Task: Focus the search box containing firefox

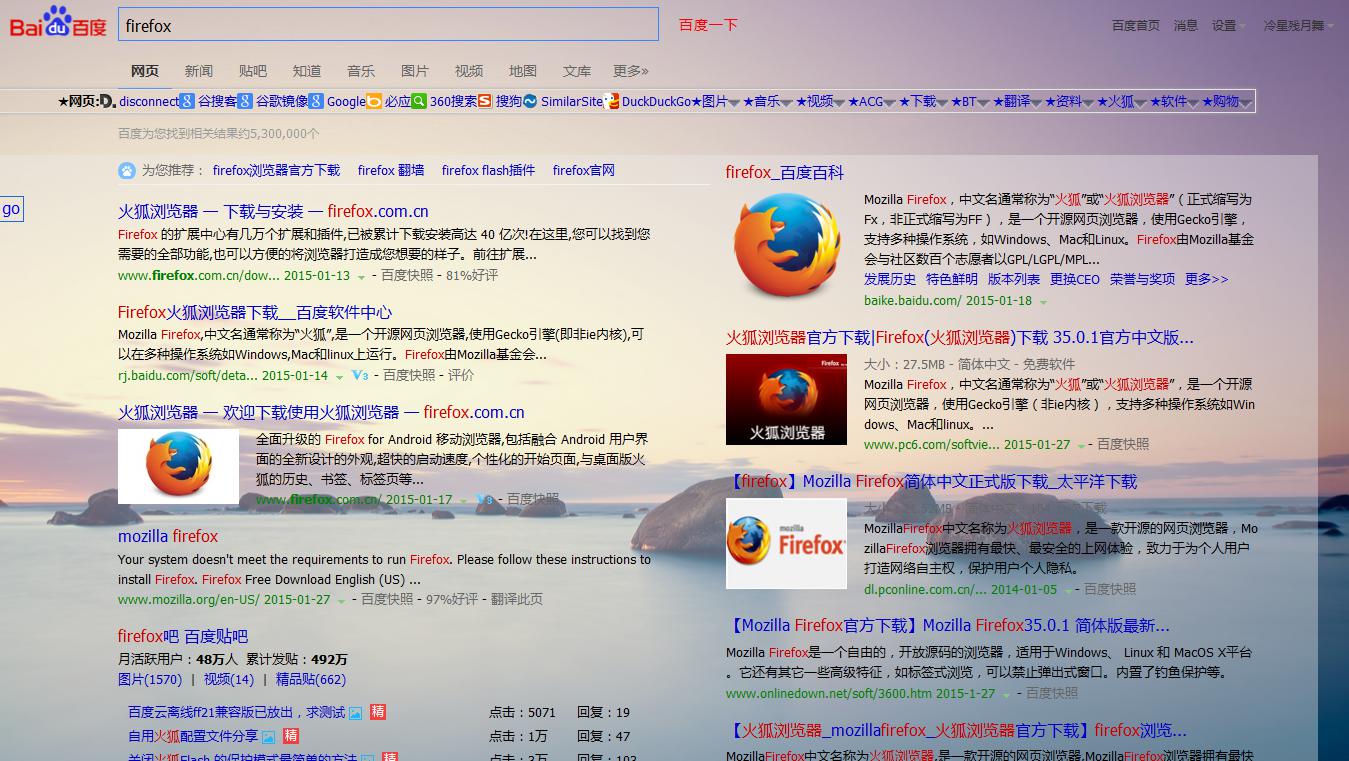Action: click(388, 25)
